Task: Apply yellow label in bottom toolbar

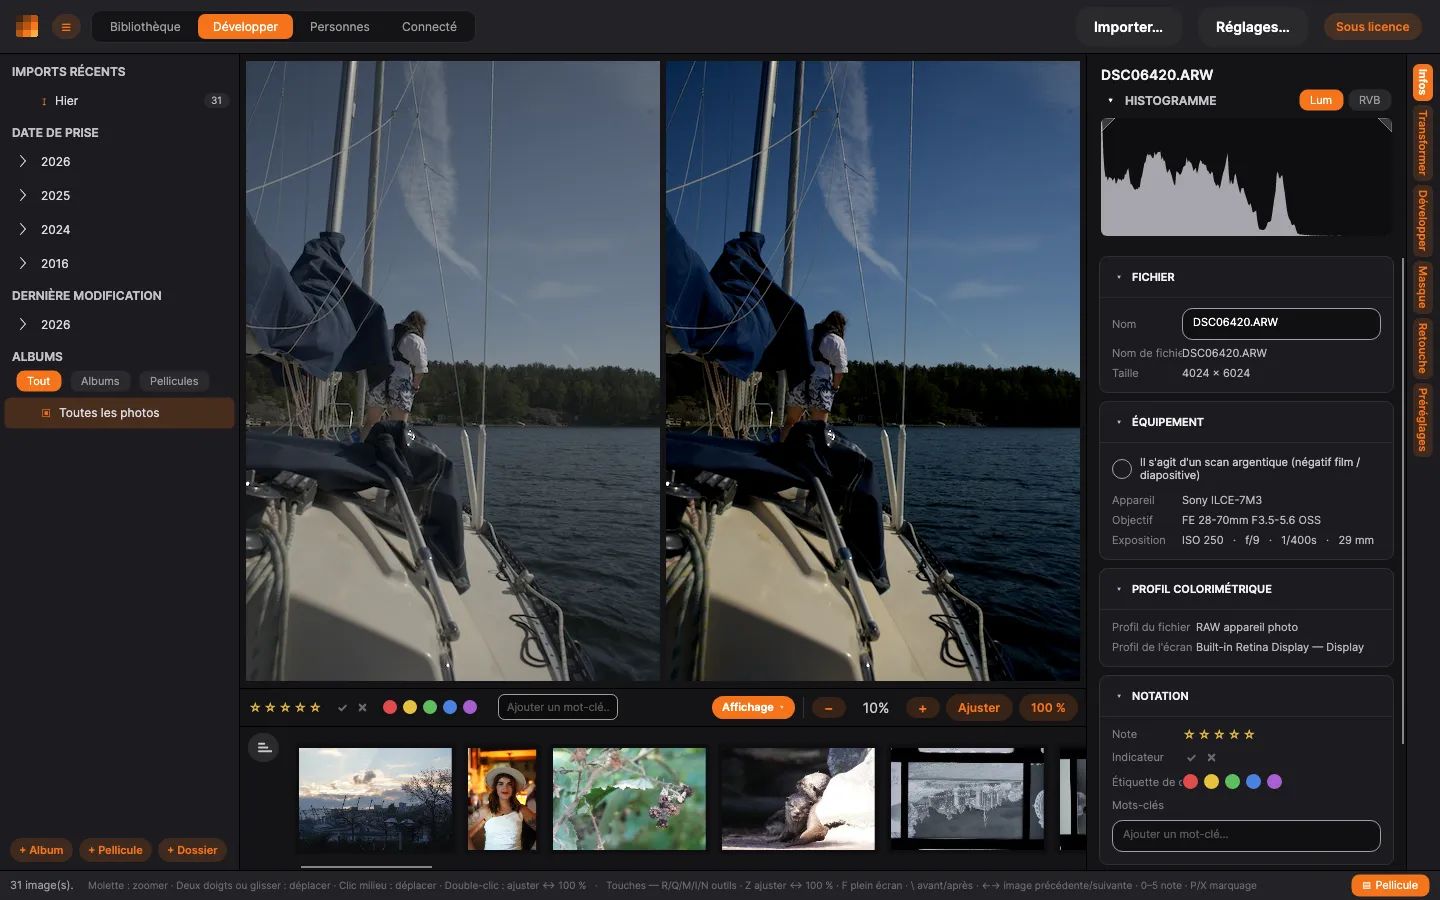Action: (410, 707)
